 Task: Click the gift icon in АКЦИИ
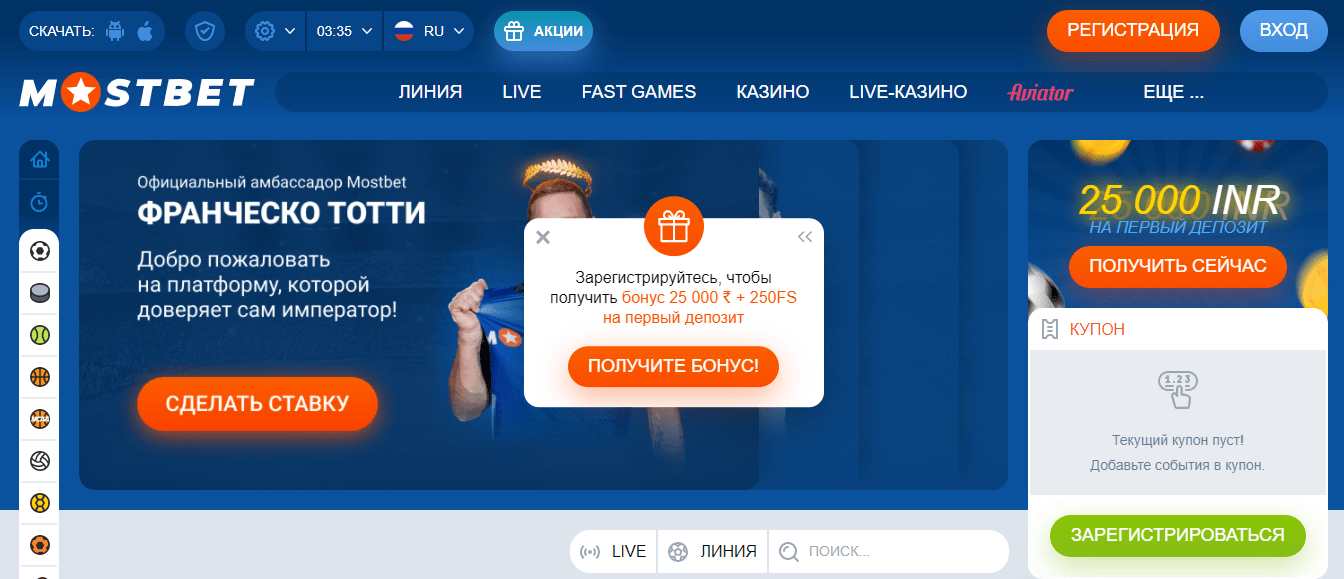pos(514,31)
